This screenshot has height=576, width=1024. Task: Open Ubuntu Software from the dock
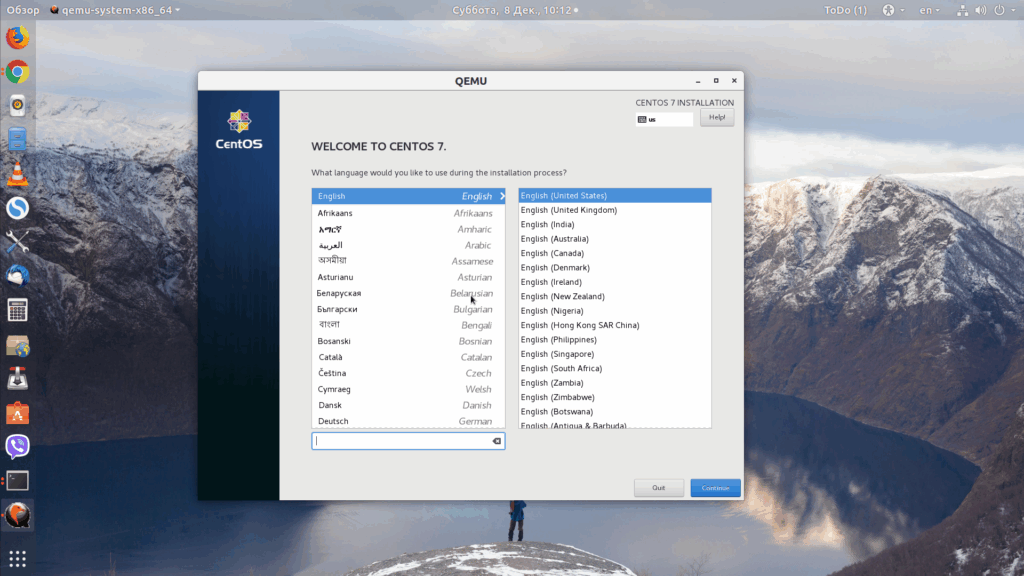[18, 413]
